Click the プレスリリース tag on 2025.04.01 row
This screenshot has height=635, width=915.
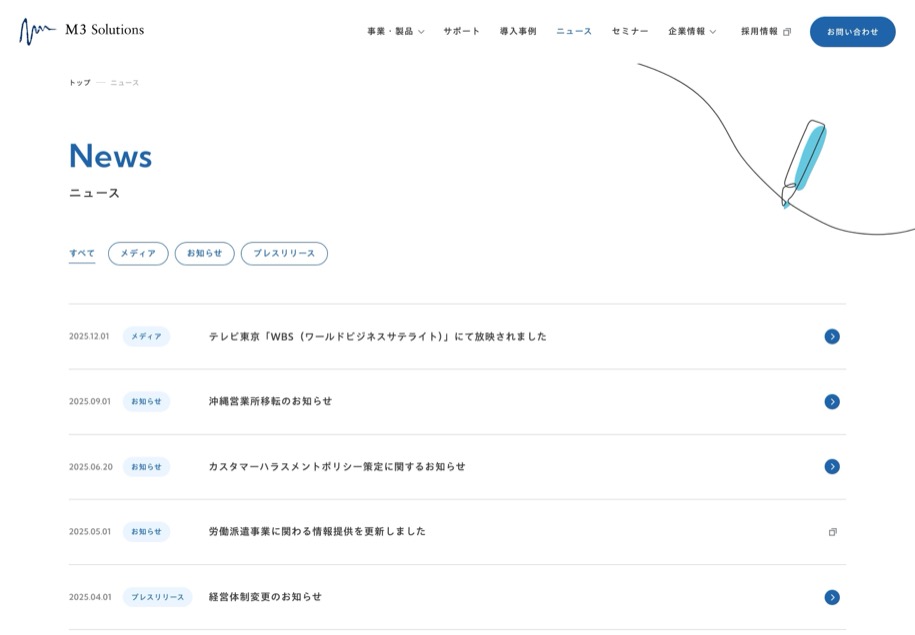158,597
